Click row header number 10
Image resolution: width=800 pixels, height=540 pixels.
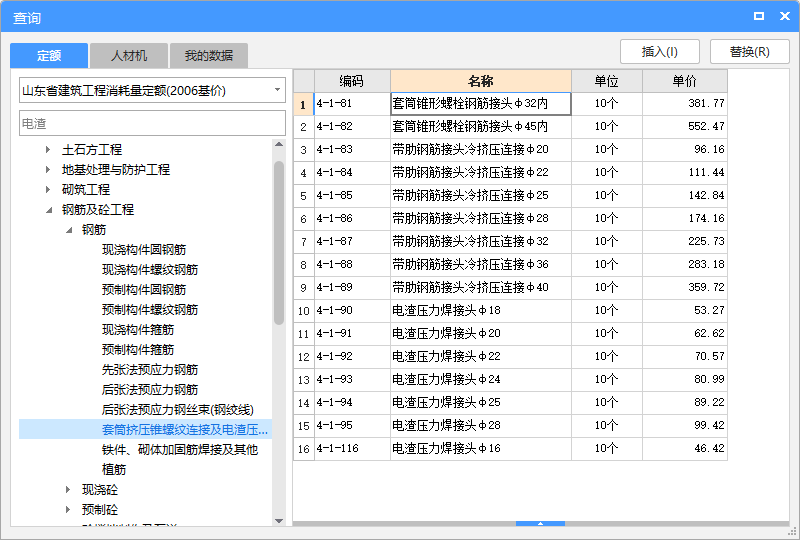[304, 310]
